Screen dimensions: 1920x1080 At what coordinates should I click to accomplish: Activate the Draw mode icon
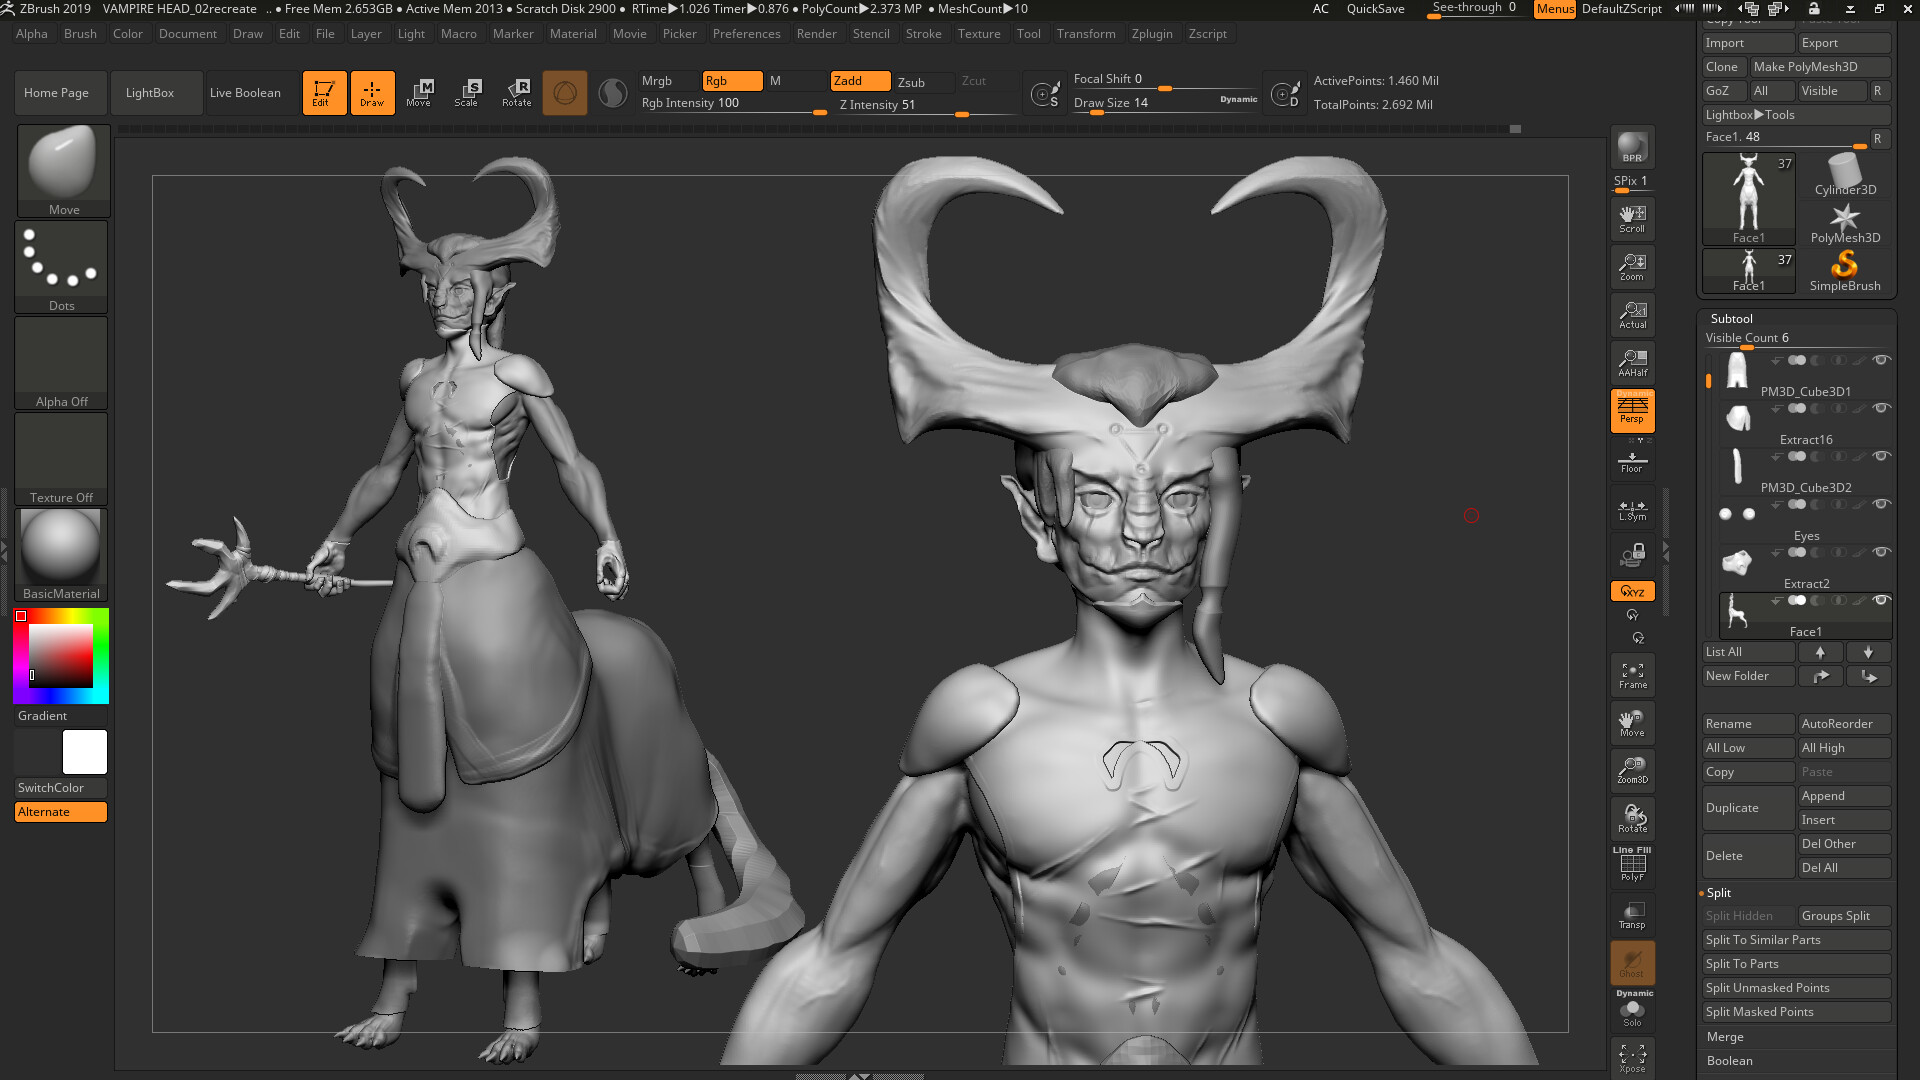coord(372,92)
